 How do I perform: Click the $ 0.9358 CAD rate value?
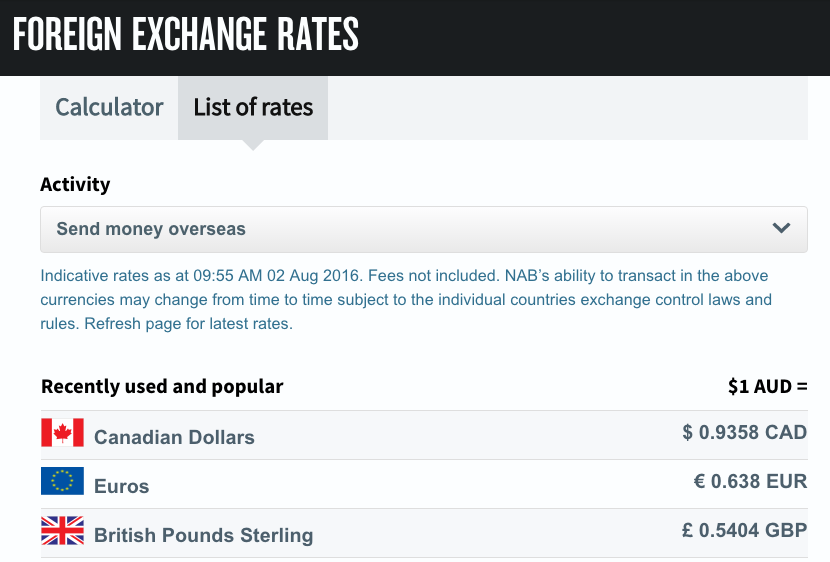(x=745, y=432)
